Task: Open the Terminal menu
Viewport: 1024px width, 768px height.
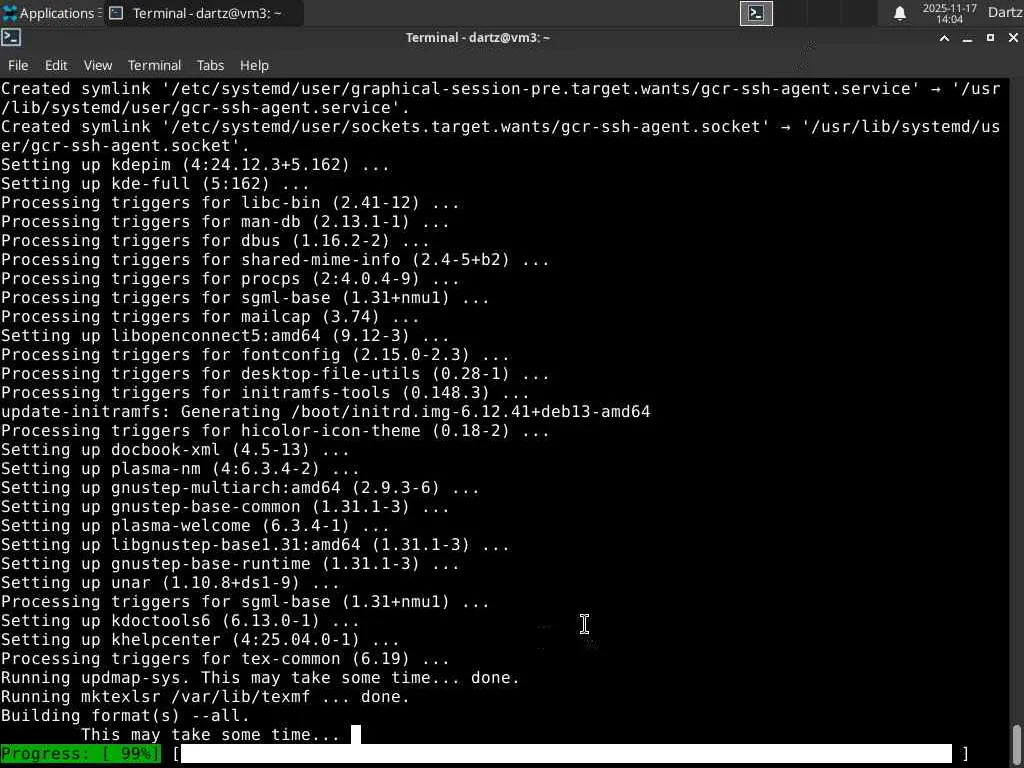Action: point(154,65)
